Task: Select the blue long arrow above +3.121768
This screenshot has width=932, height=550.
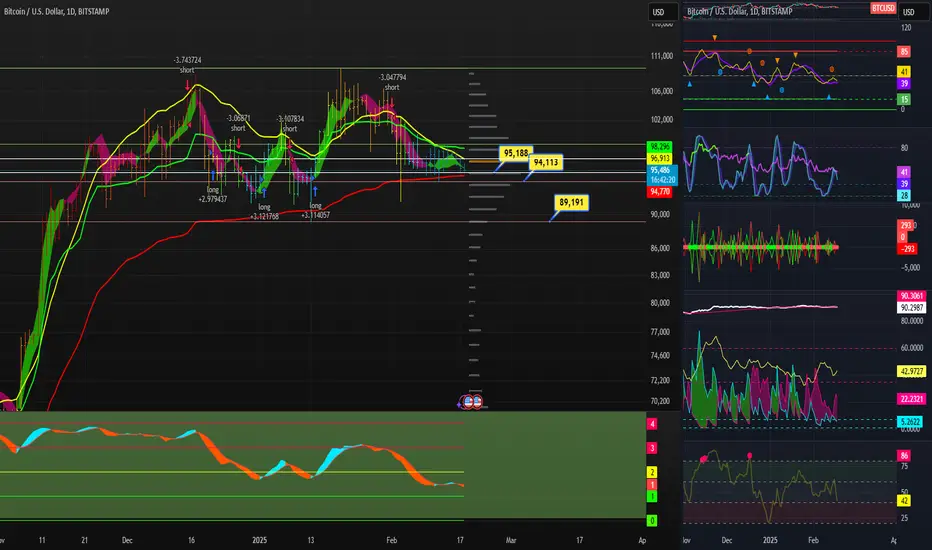Action: click(x=264, y=193)
